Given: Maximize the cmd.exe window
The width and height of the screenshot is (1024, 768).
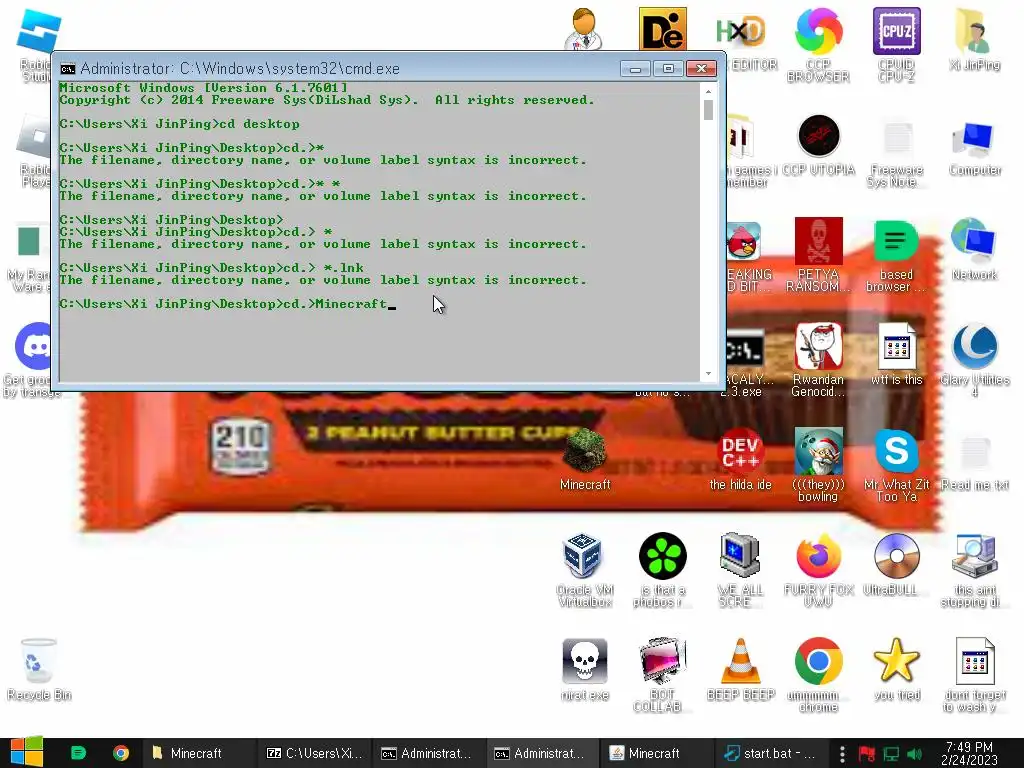Looking at the screenshot, I should coord(667,69).
